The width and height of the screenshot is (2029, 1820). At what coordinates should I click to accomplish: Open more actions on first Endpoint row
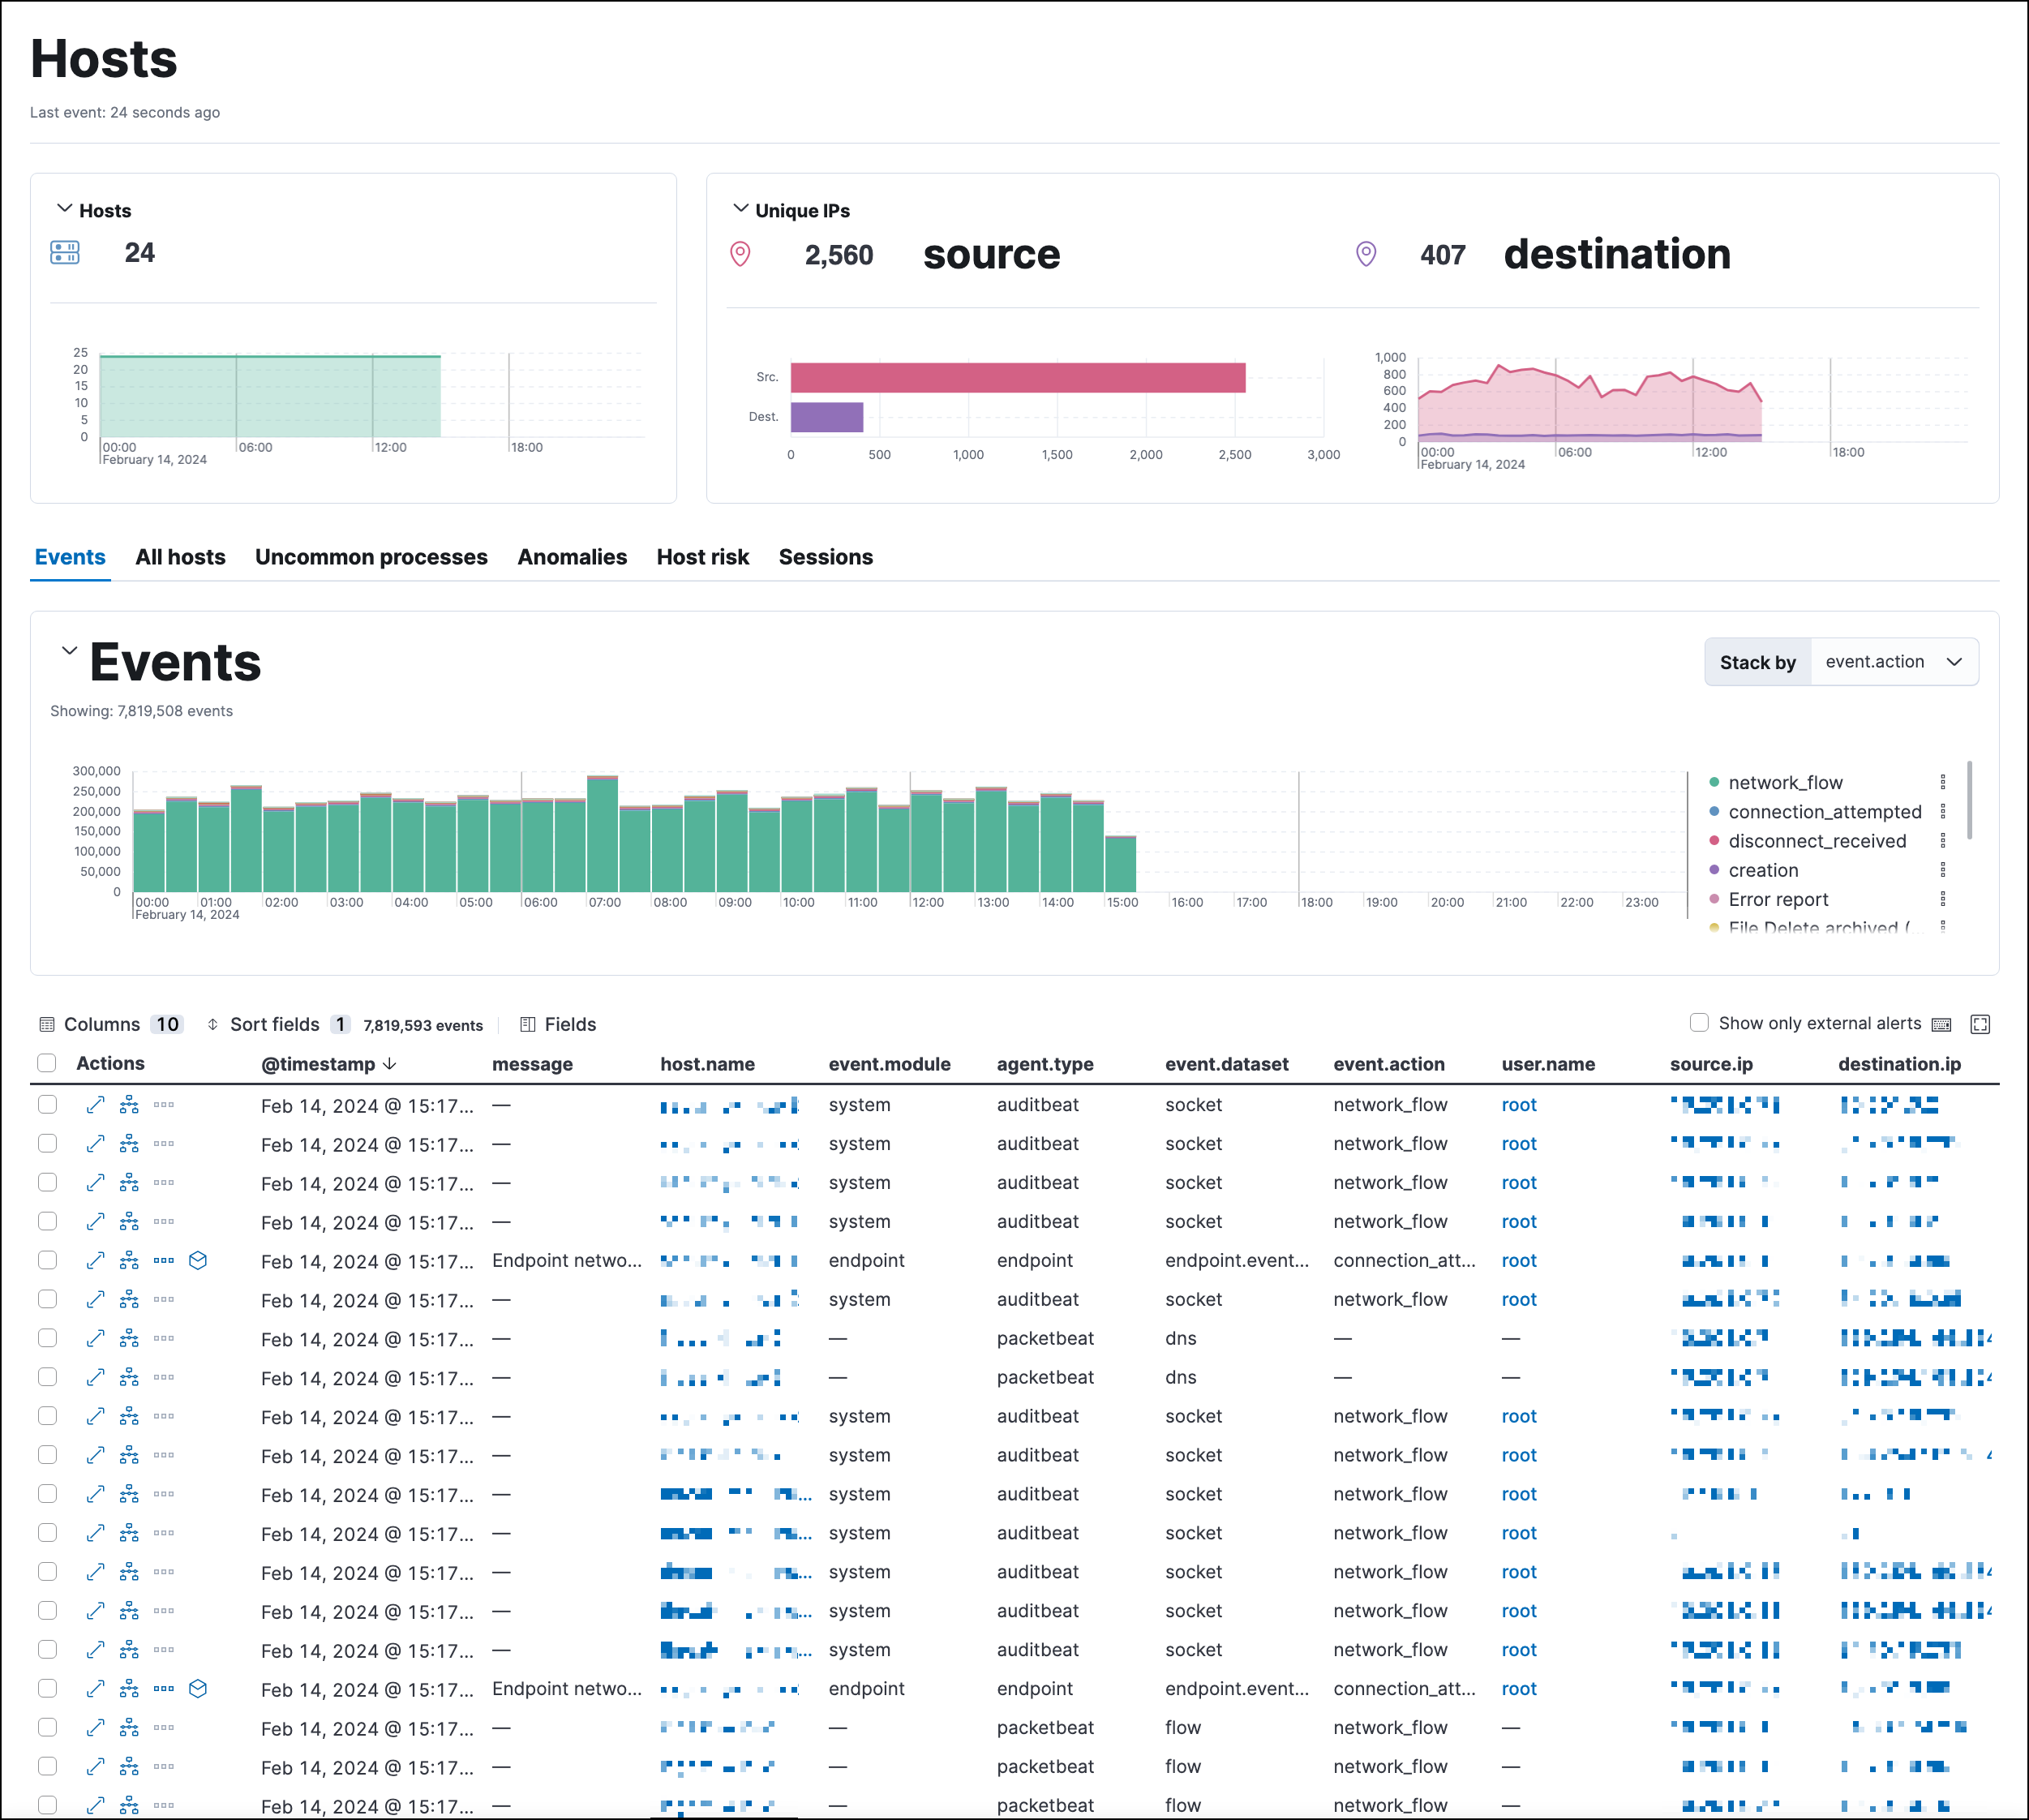click(164, 1261)
